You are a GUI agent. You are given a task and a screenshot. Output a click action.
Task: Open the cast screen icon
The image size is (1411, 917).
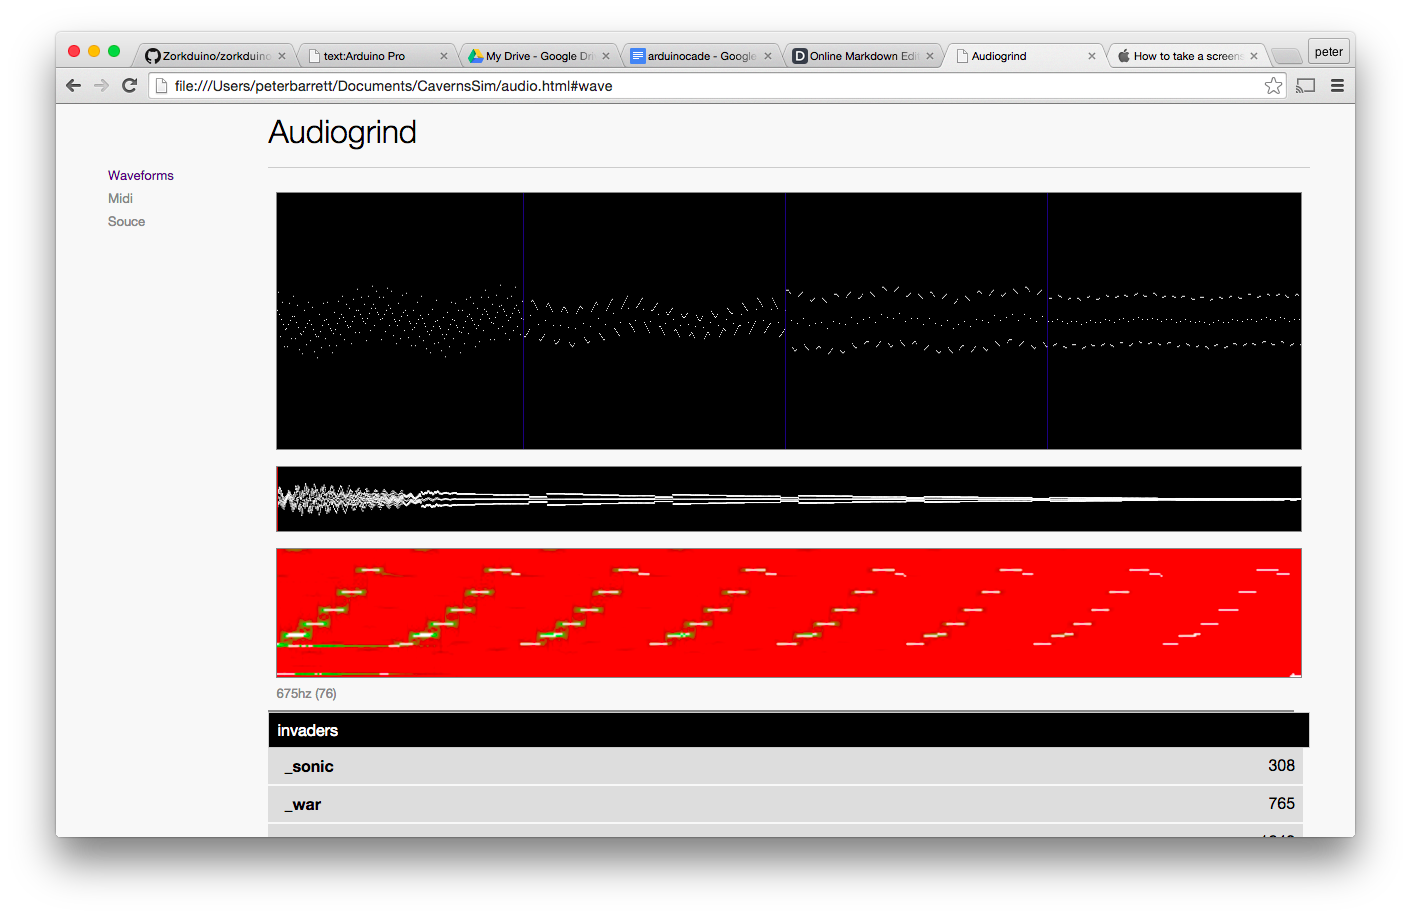pyautogui.click(x=1305, y=86)
